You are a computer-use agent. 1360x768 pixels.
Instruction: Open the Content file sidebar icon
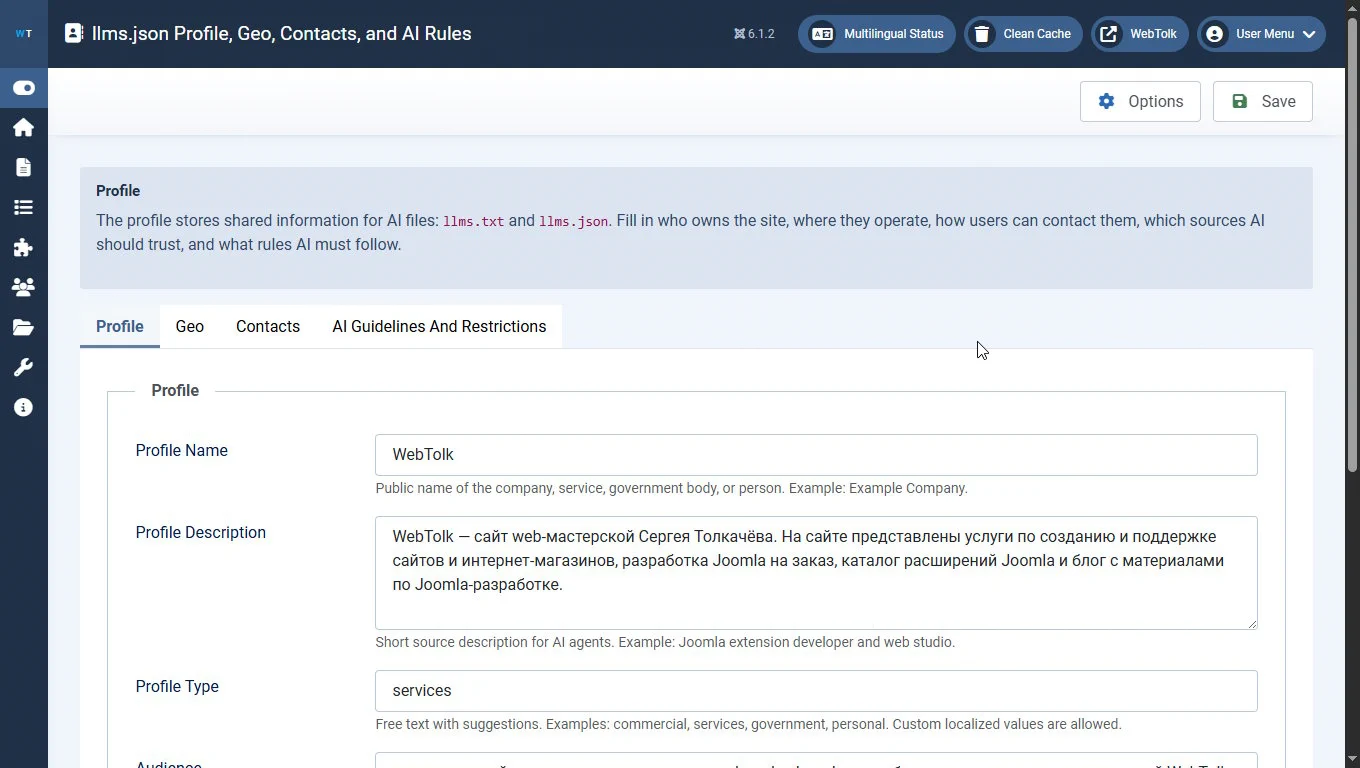(24, 168)
